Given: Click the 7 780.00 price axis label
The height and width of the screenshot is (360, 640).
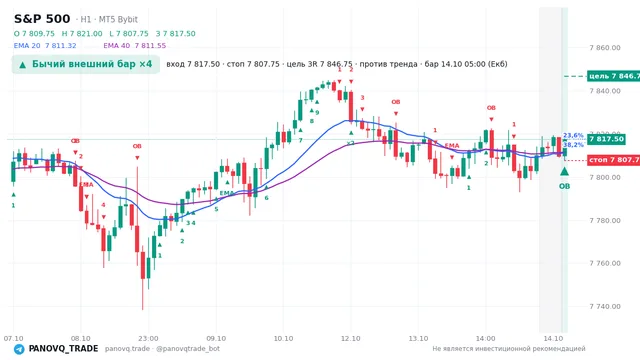Looking at the screenshot, I should click(x=605, y=221).
